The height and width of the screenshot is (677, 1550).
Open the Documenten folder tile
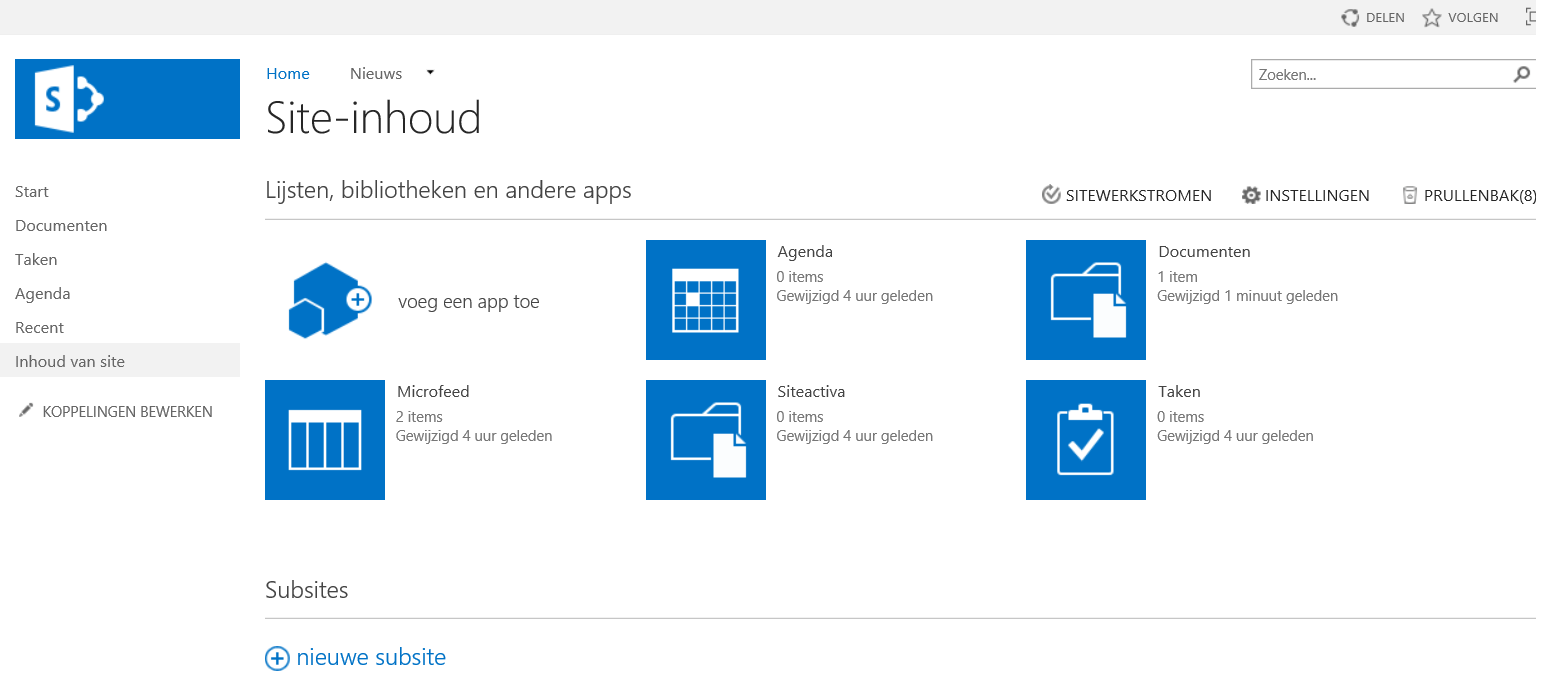coord(1086,300)
